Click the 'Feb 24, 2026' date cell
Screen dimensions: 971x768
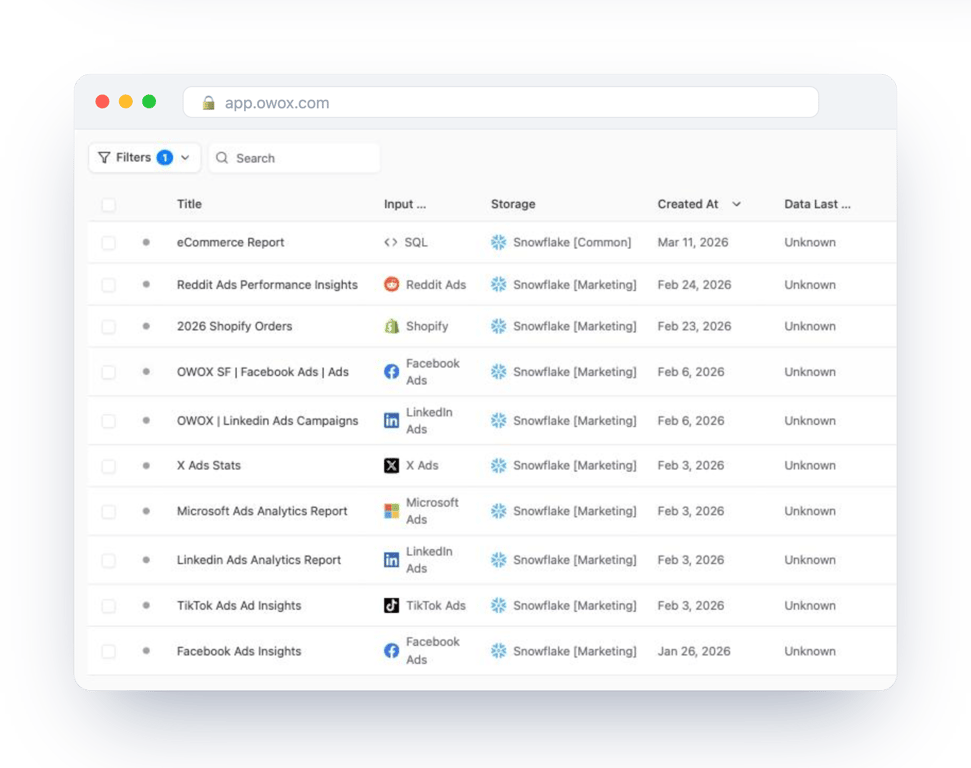pyautogui.click(x=694, y=284)
